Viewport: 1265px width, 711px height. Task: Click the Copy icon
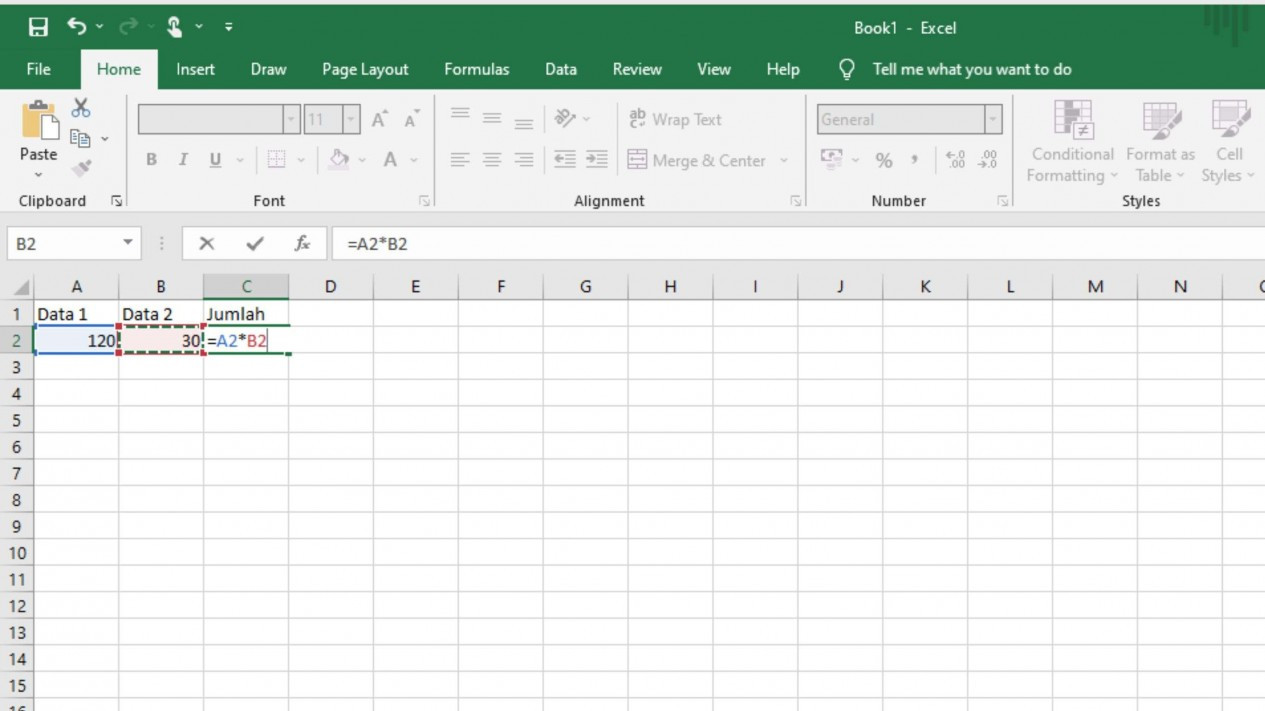point(81,138)
